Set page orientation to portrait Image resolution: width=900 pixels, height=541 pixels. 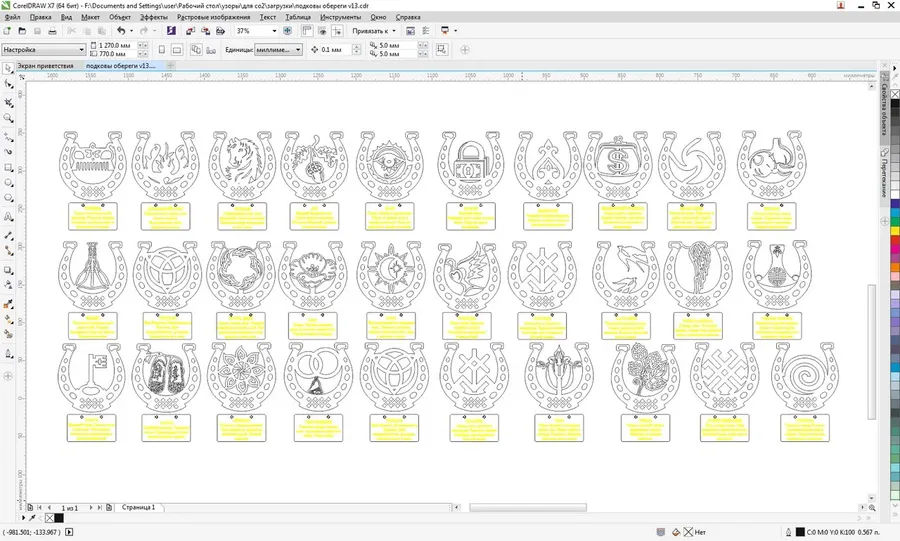pos(162,50)
